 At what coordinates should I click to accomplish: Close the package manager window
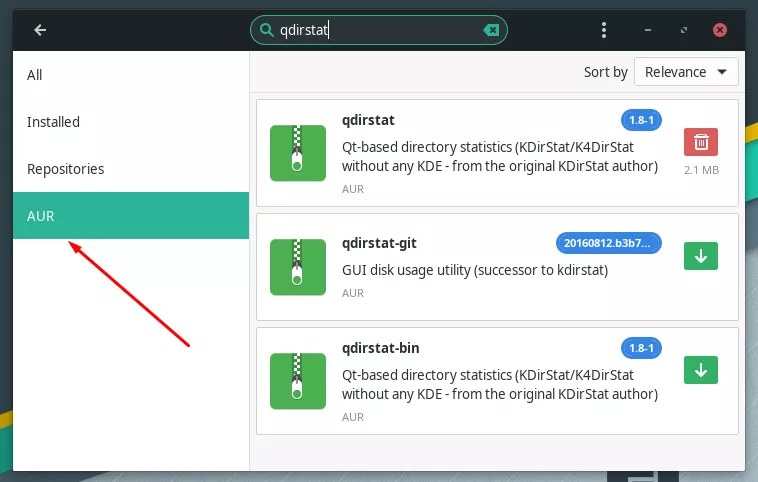pyautogui.click(x=720, y=30)
